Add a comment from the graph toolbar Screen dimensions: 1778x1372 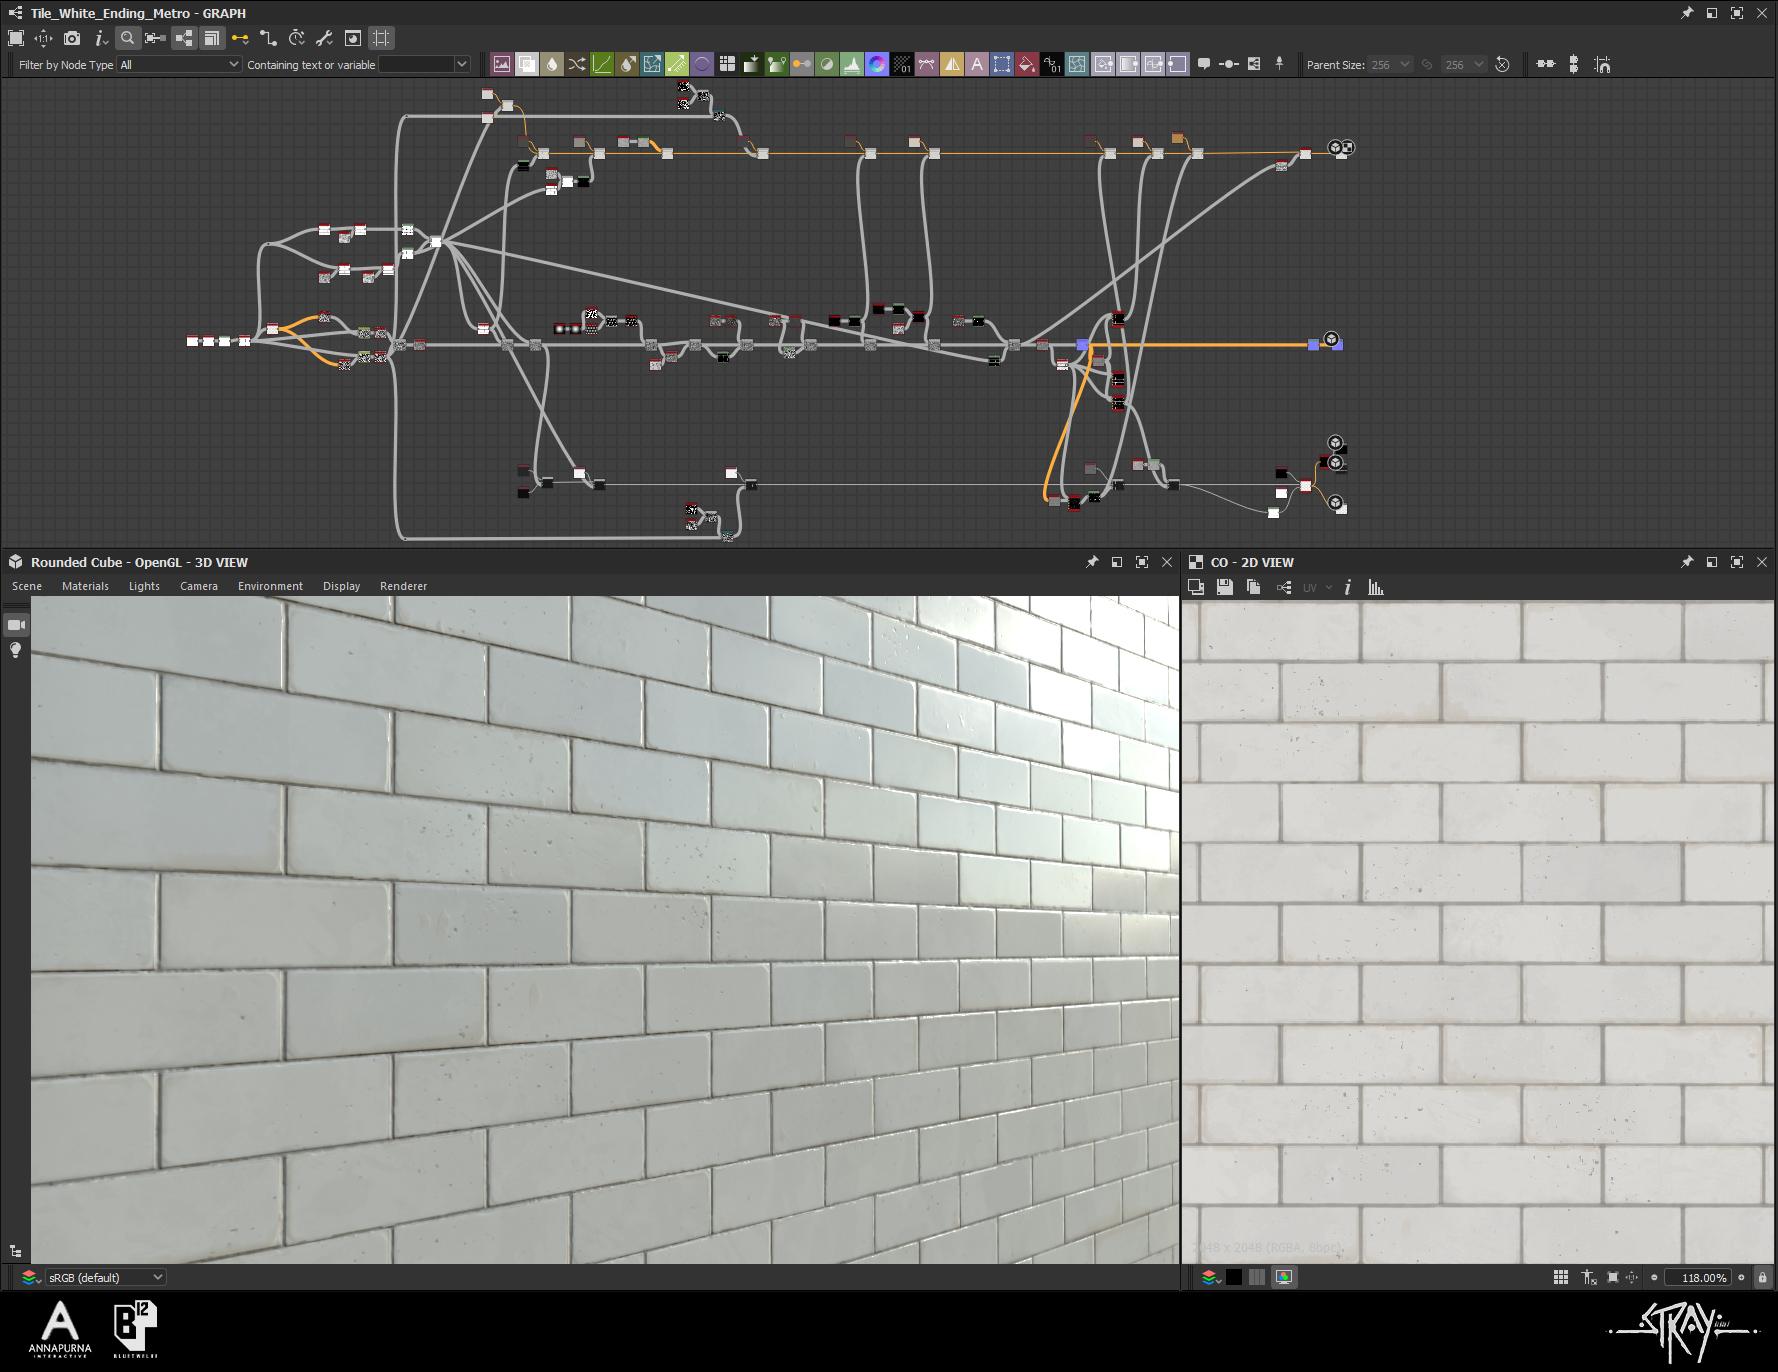tap(1204, 64)
